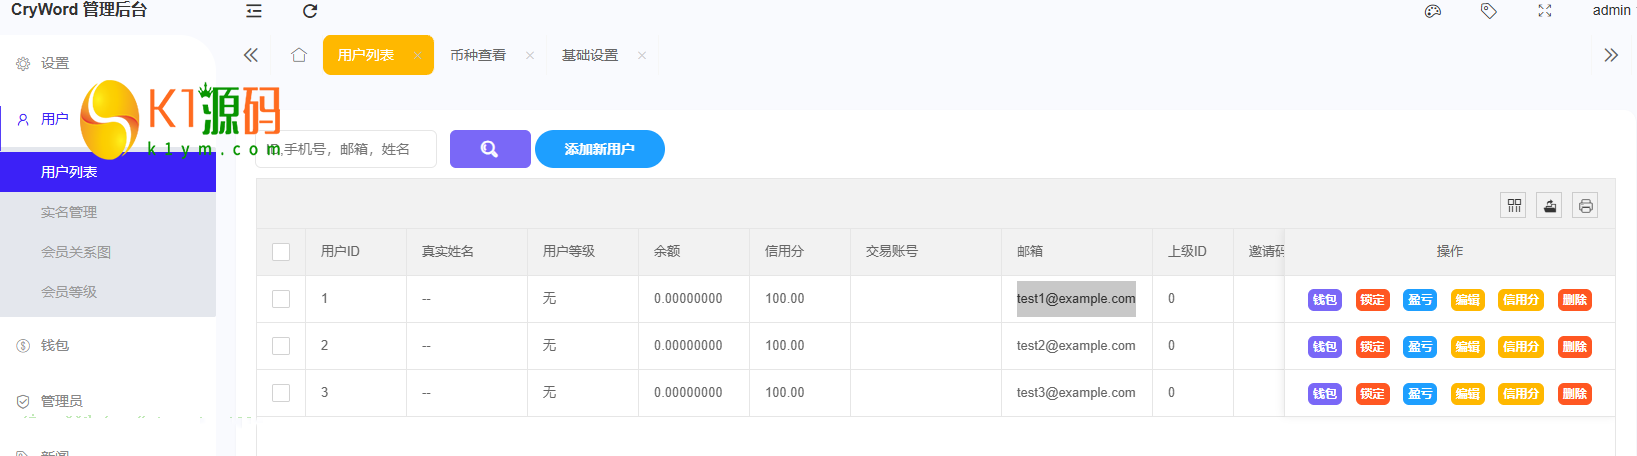1637x456 pixels.
Task: Click the 用户ID column header
Action: click(356, 252)
